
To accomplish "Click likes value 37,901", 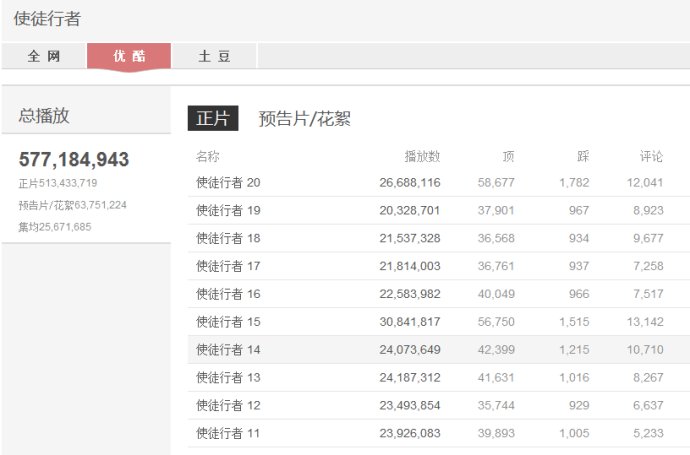I will click(x=496, y=210).
